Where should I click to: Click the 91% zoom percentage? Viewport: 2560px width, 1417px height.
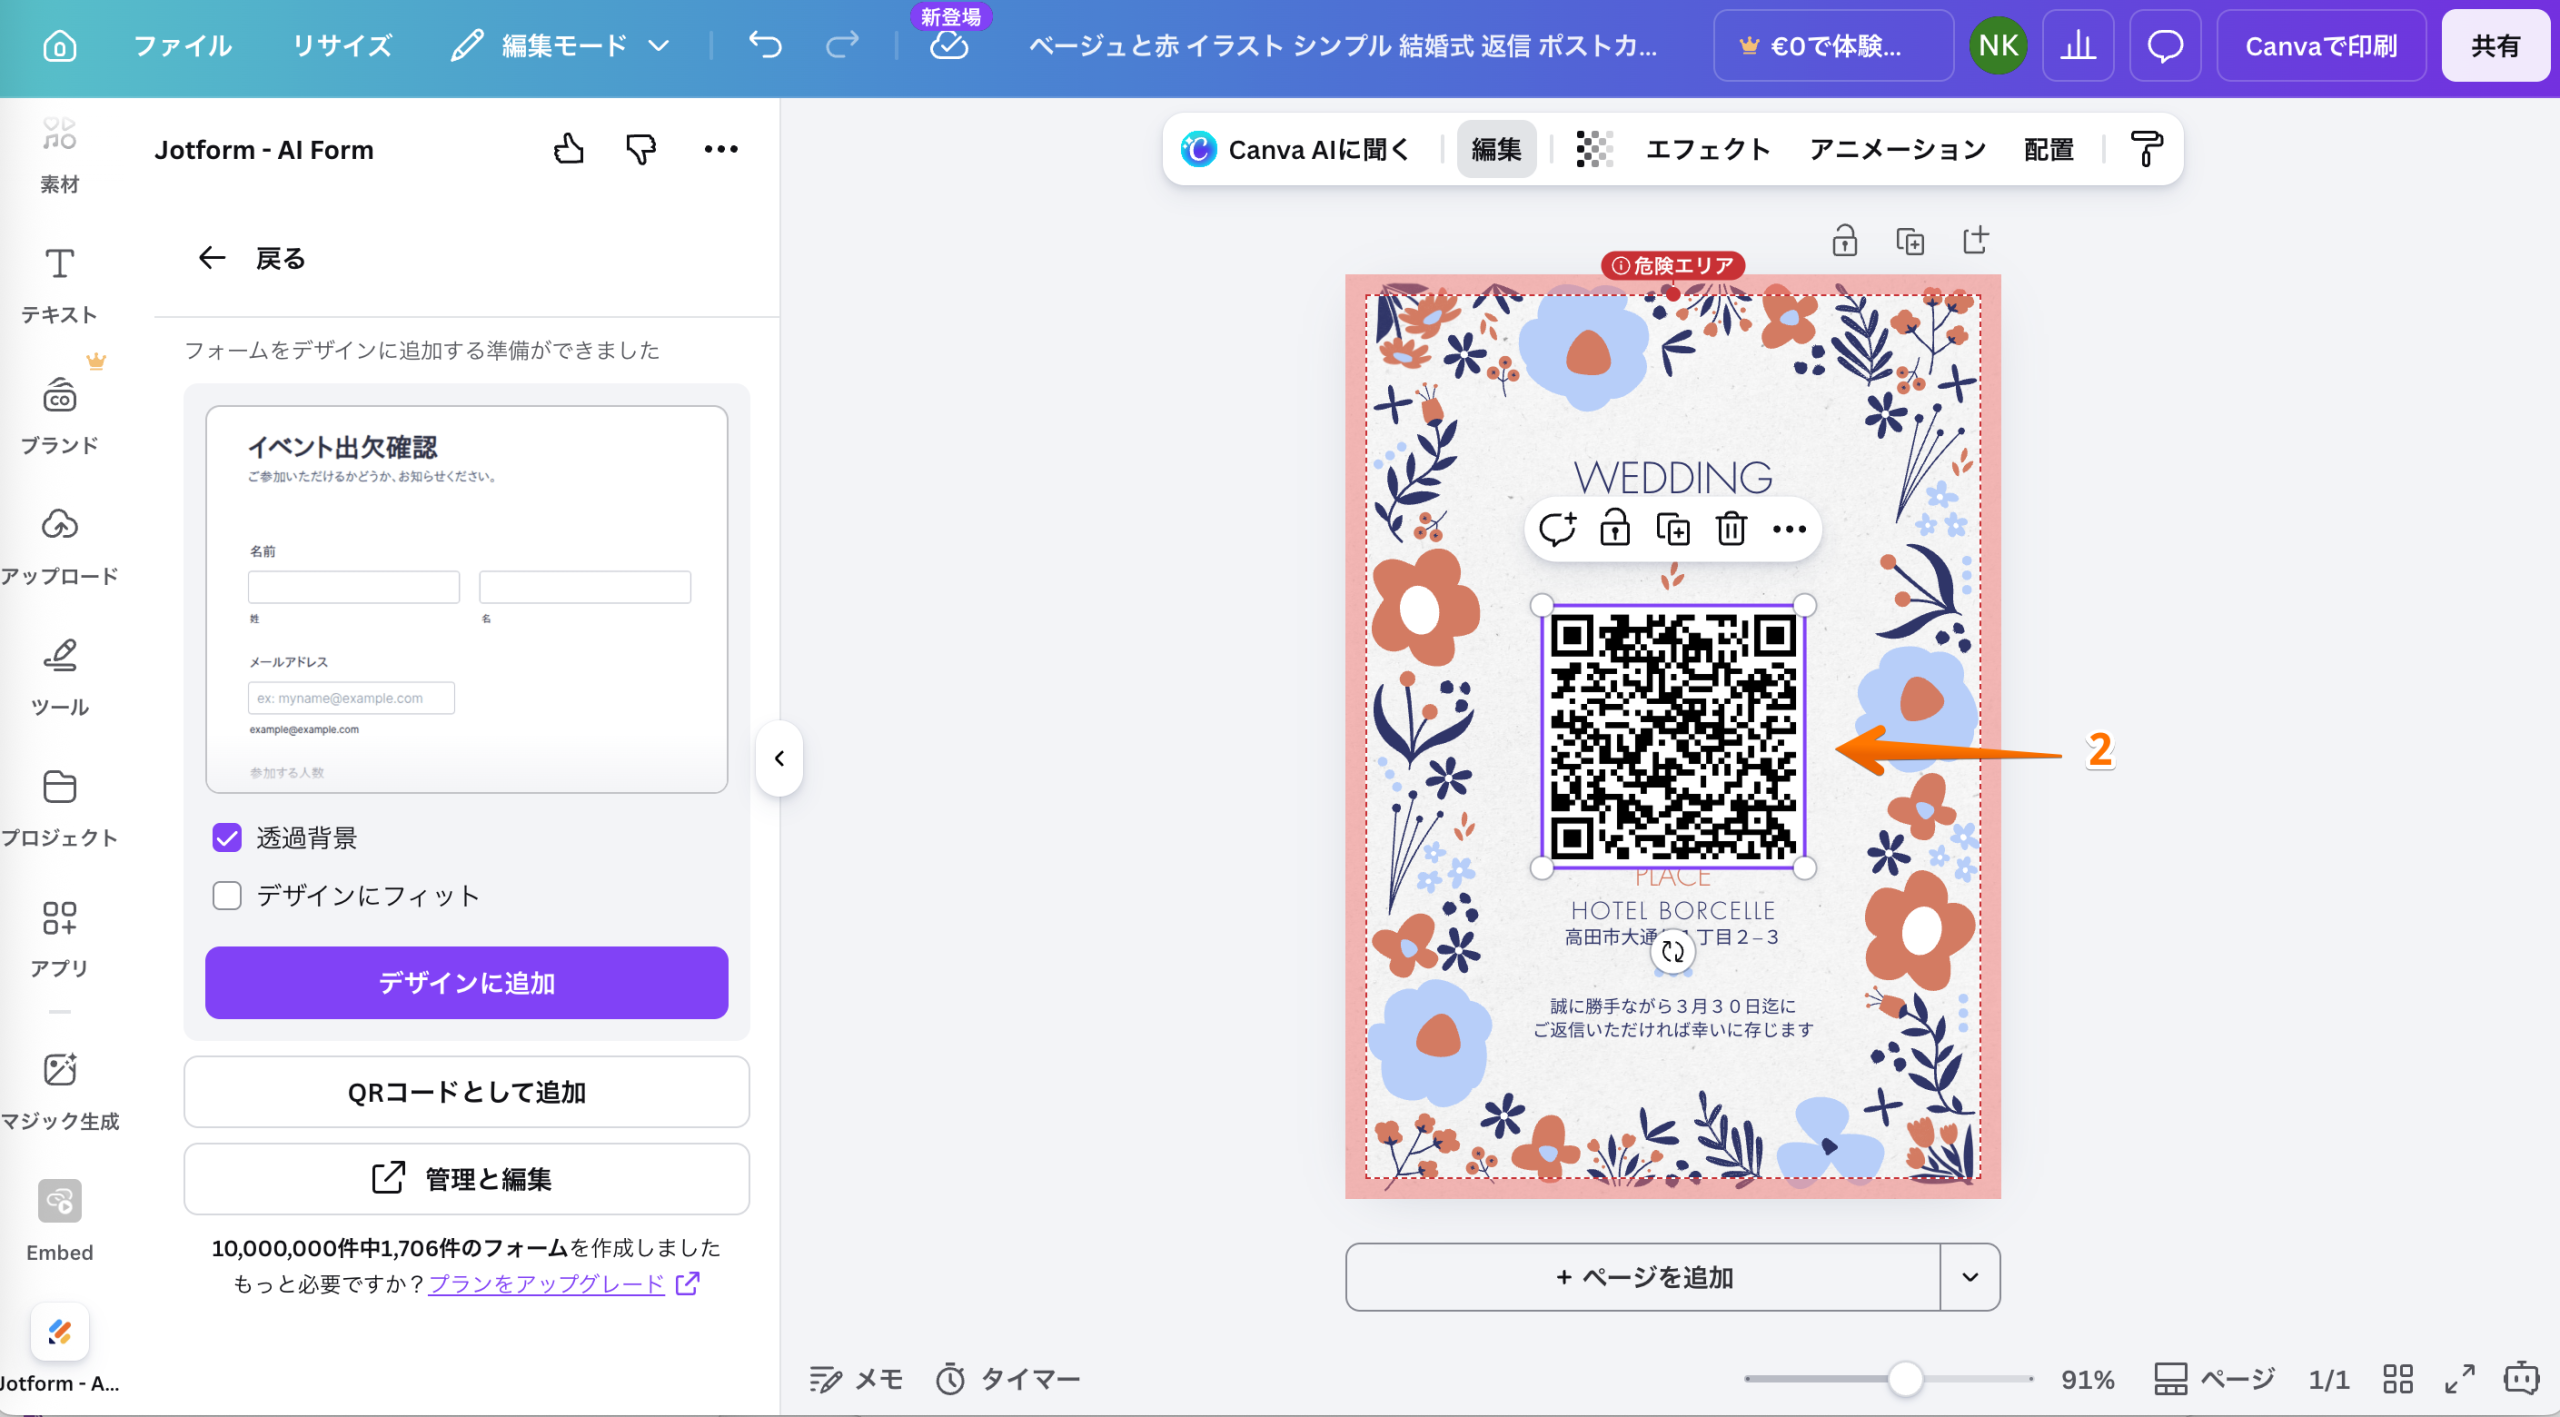[2087, 1380]
